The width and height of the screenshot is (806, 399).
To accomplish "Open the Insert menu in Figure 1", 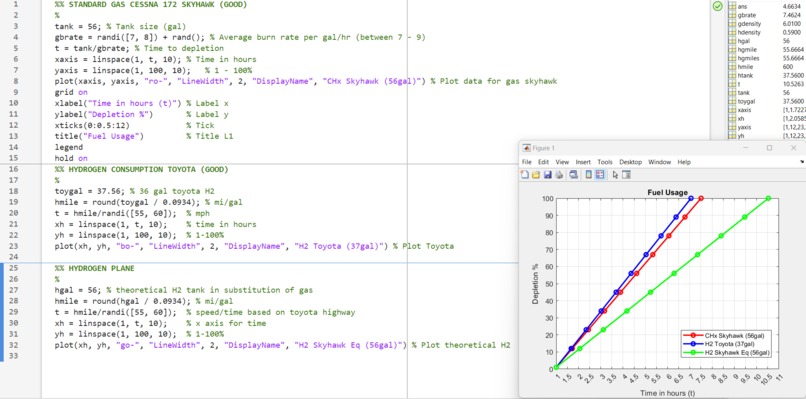I will [583, 162].
